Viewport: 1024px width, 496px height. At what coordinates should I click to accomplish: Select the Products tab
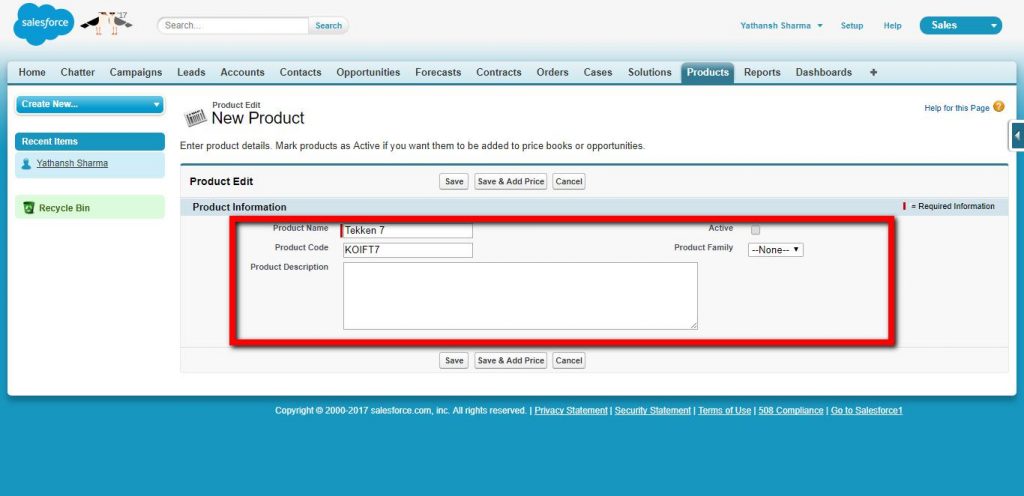pos(708,72)
